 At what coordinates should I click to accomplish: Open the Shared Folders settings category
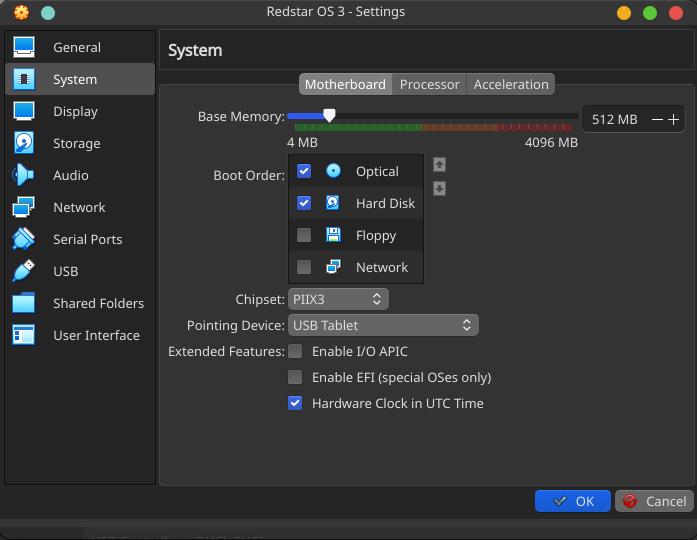[x=80, y=303]
